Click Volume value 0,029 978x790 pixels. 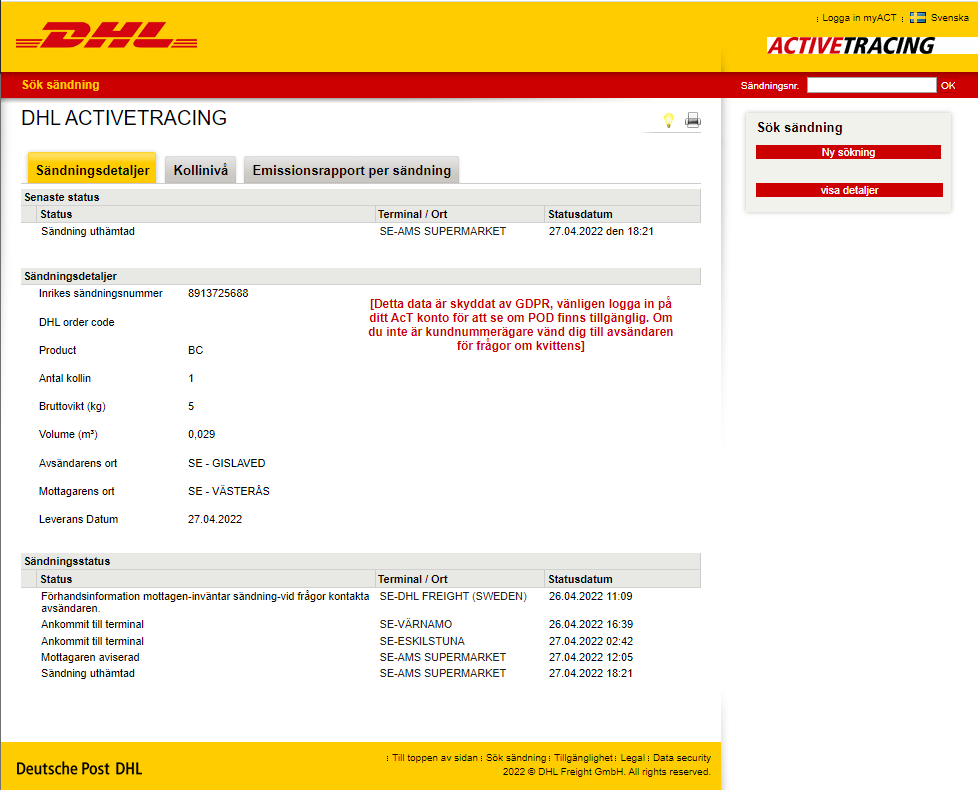tap(201, 434)
